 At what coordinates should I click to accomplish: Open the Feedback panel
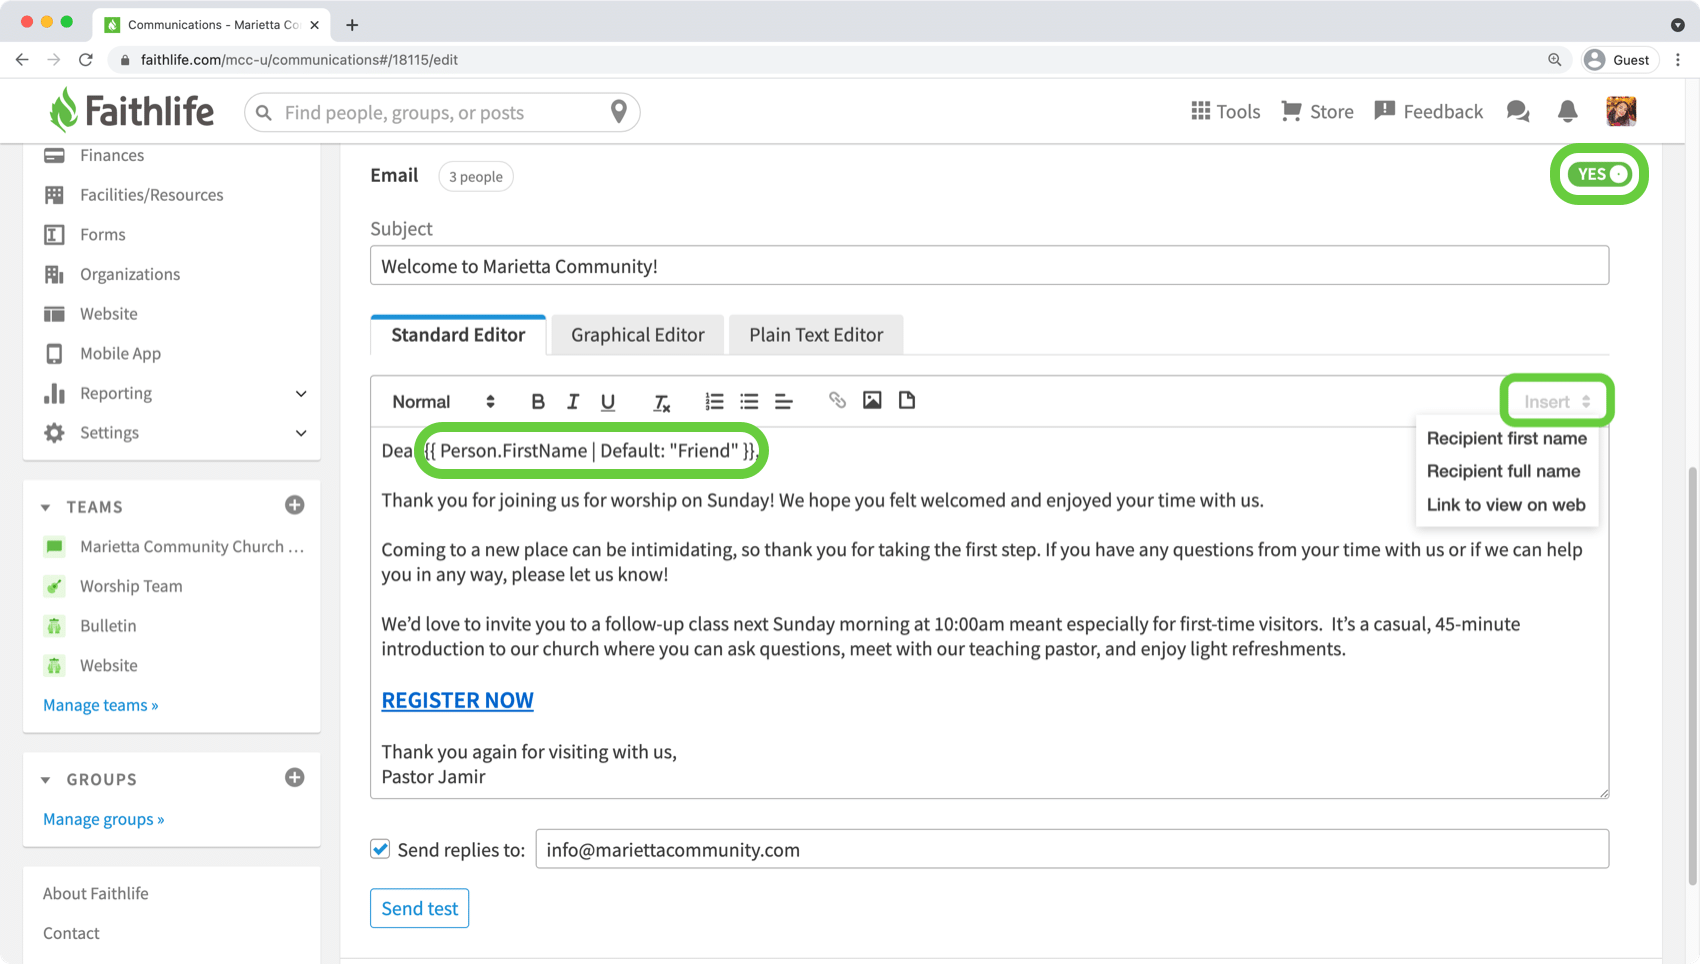click(1429, 111)
